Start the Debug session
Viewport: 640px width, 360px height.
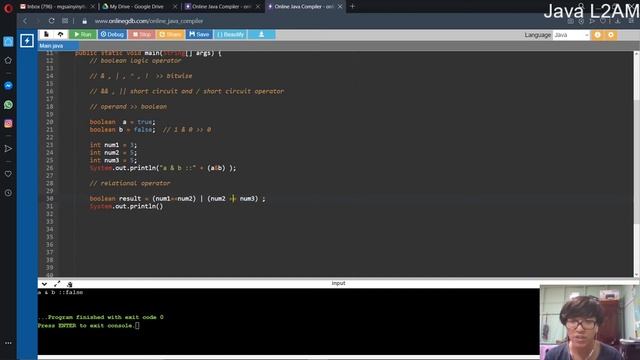point(112,35)
